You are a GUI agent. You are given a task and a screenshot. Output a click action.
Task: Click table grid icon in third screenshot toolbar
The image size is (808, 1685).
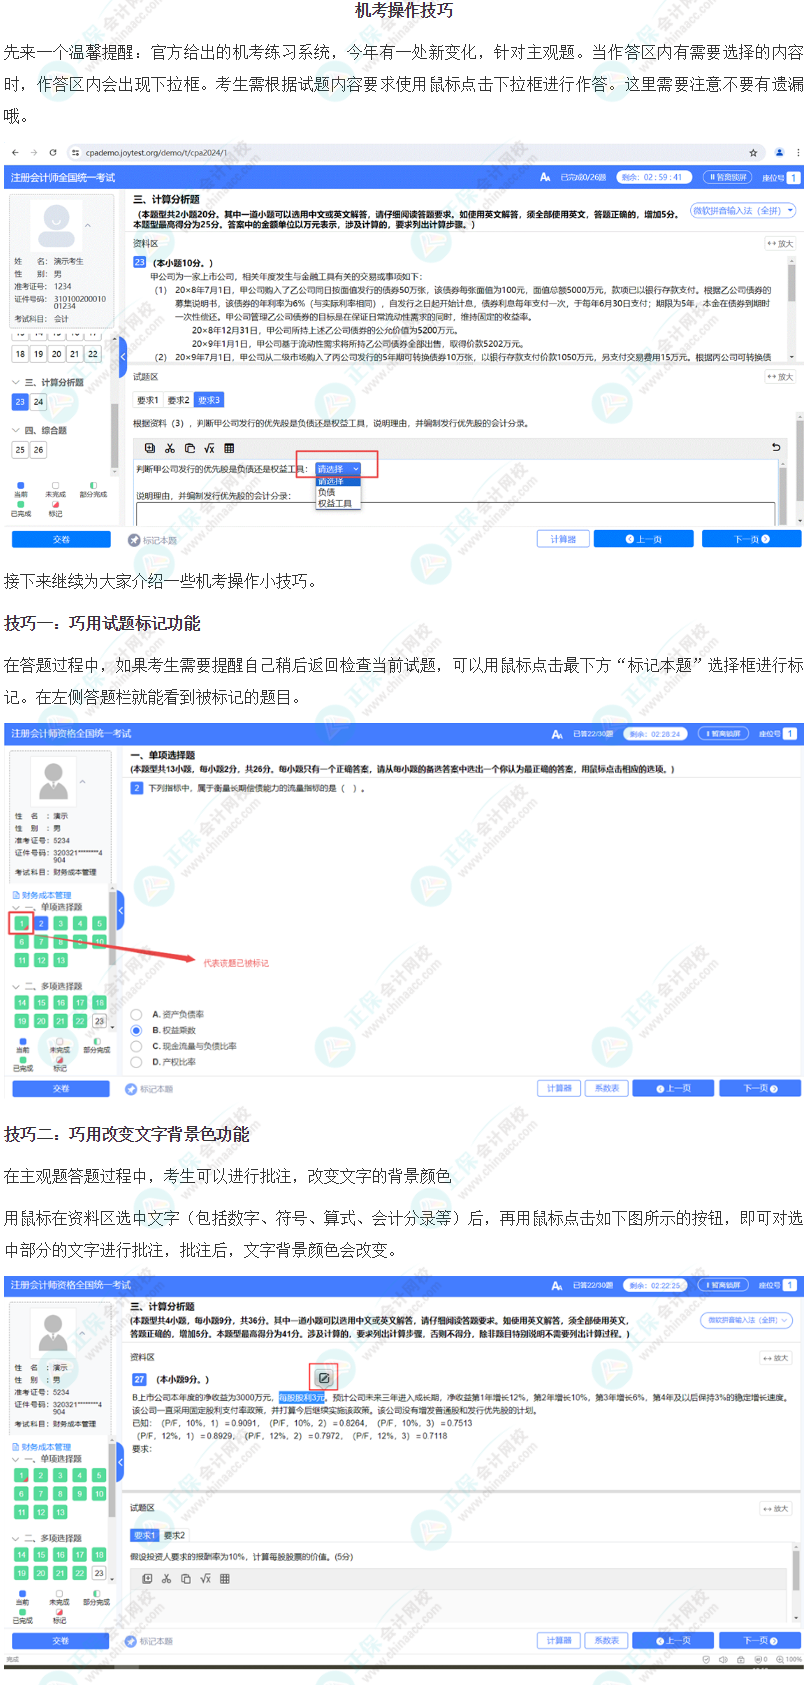tap(225, 1579)
